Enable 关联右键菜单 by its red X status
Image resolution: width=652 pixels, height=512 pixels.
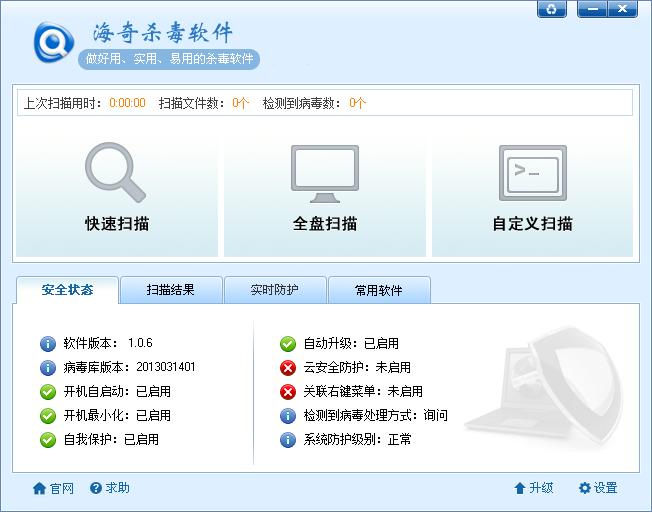coord(288,392)
